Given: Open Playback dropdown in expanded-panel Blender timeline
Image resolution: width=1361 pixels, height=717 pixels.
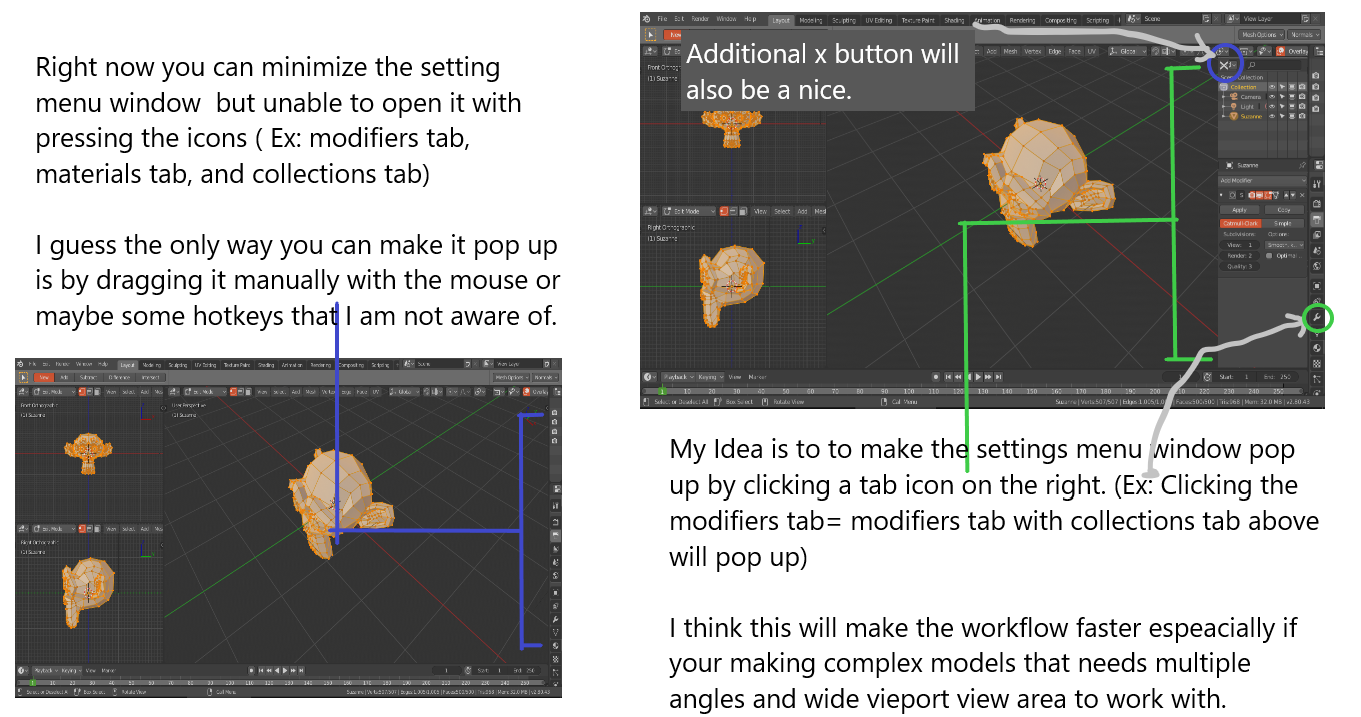Looking at the screenshot, I should tap(676, 377).
